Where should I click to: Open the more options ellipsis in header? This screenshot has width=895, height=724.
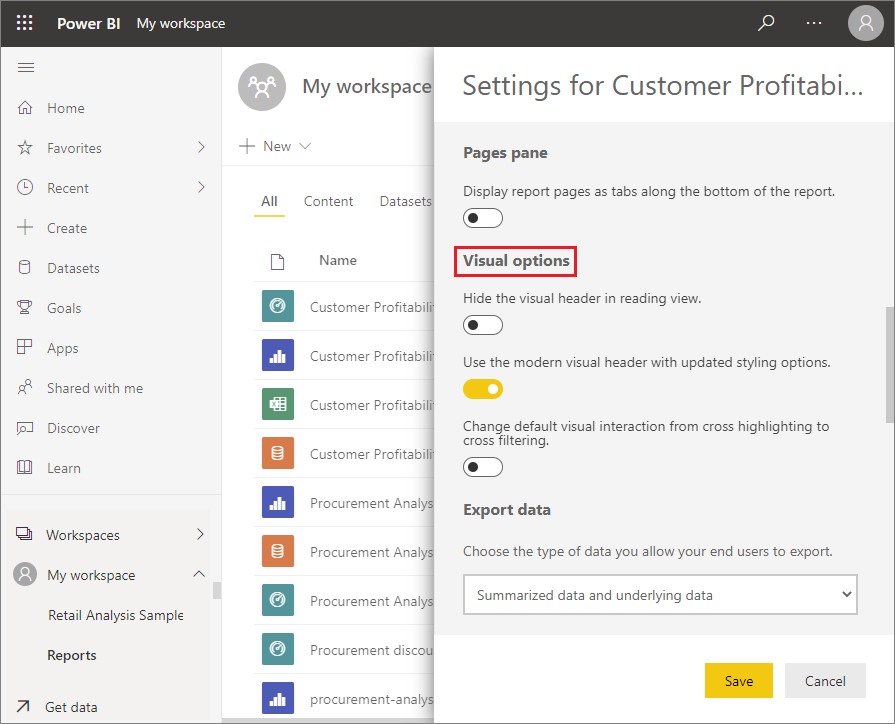pyautogui.click(x=814, y=23)
